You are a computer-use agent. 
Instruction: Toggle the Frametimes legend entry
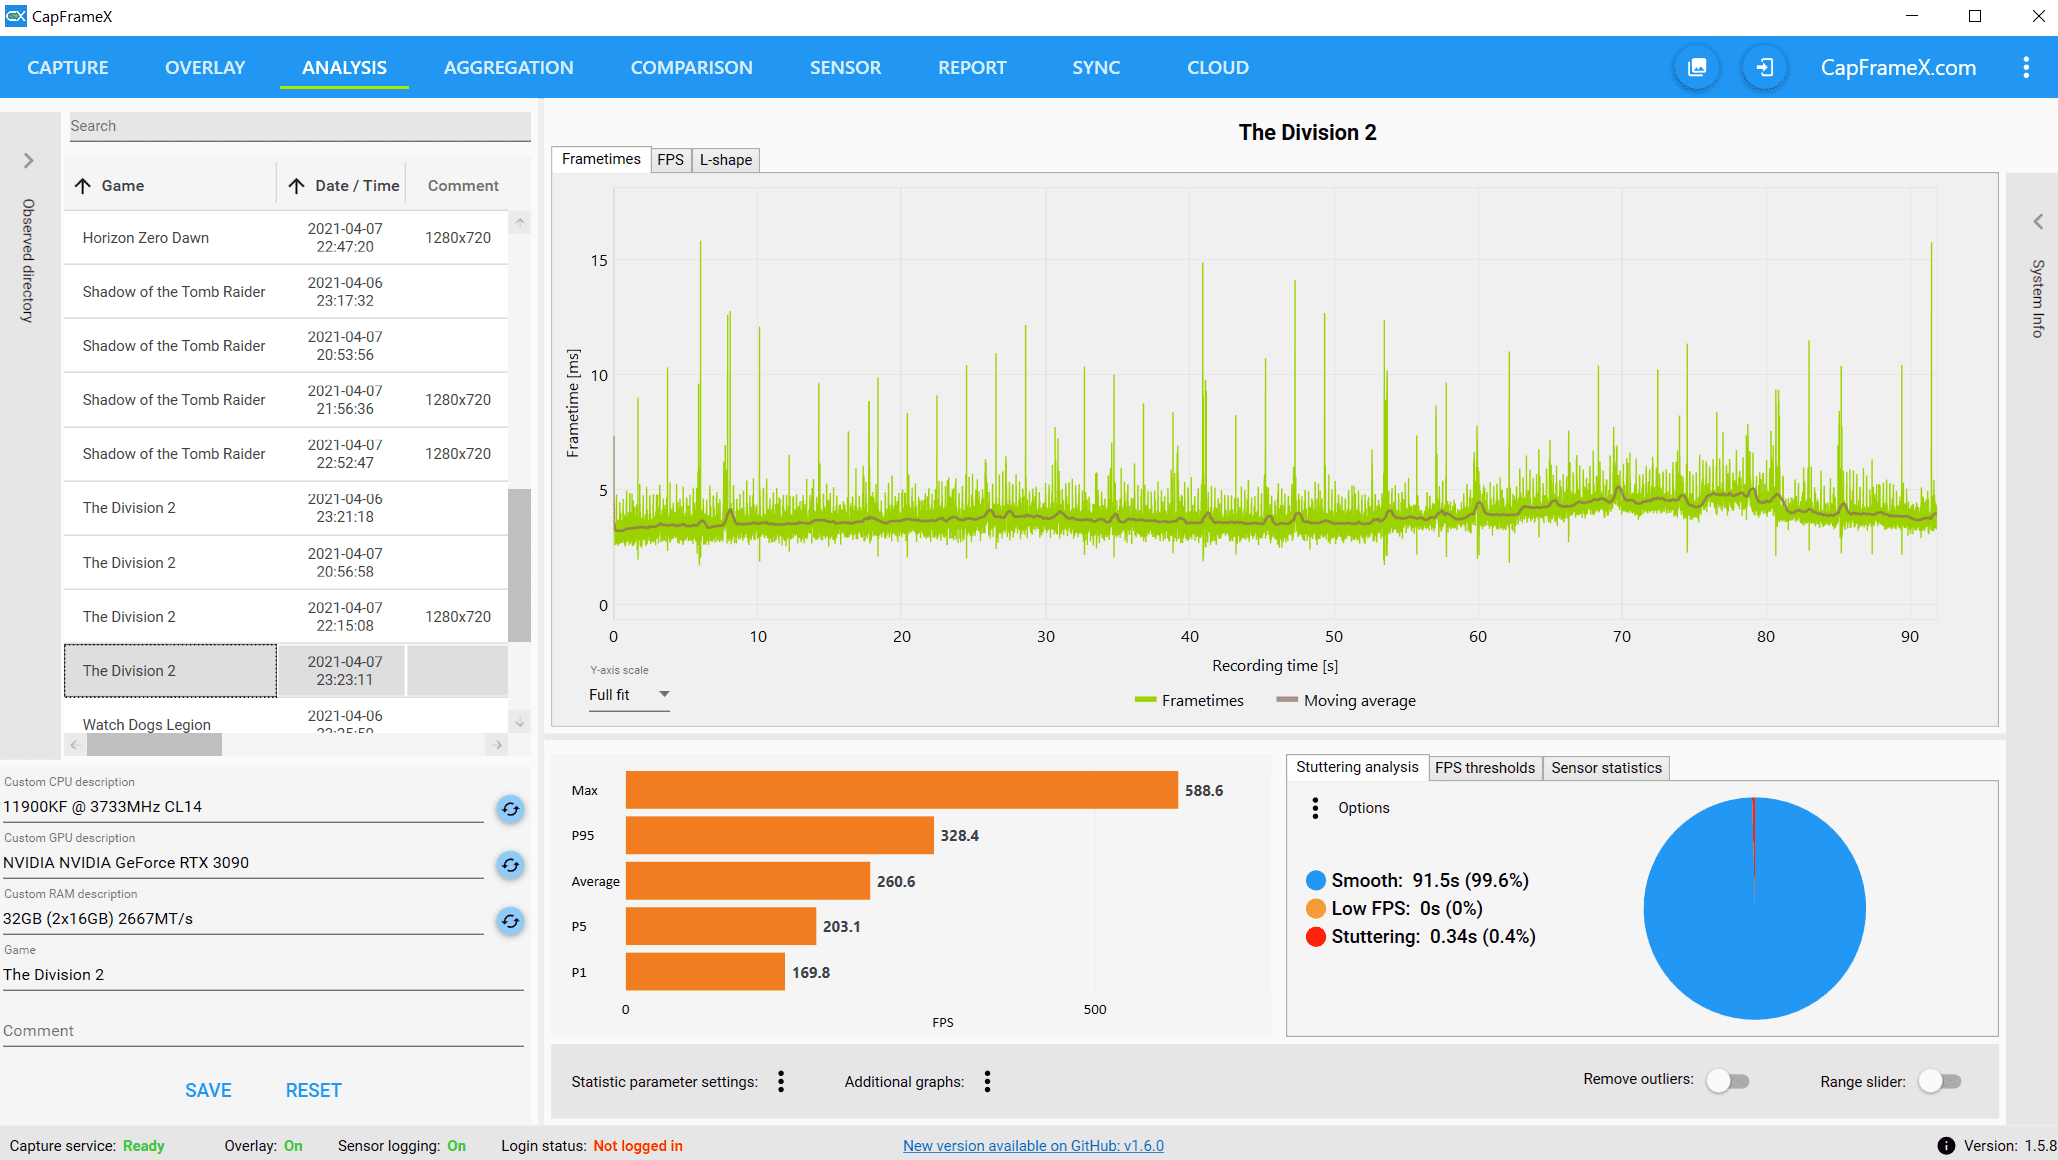point(1189,701)
